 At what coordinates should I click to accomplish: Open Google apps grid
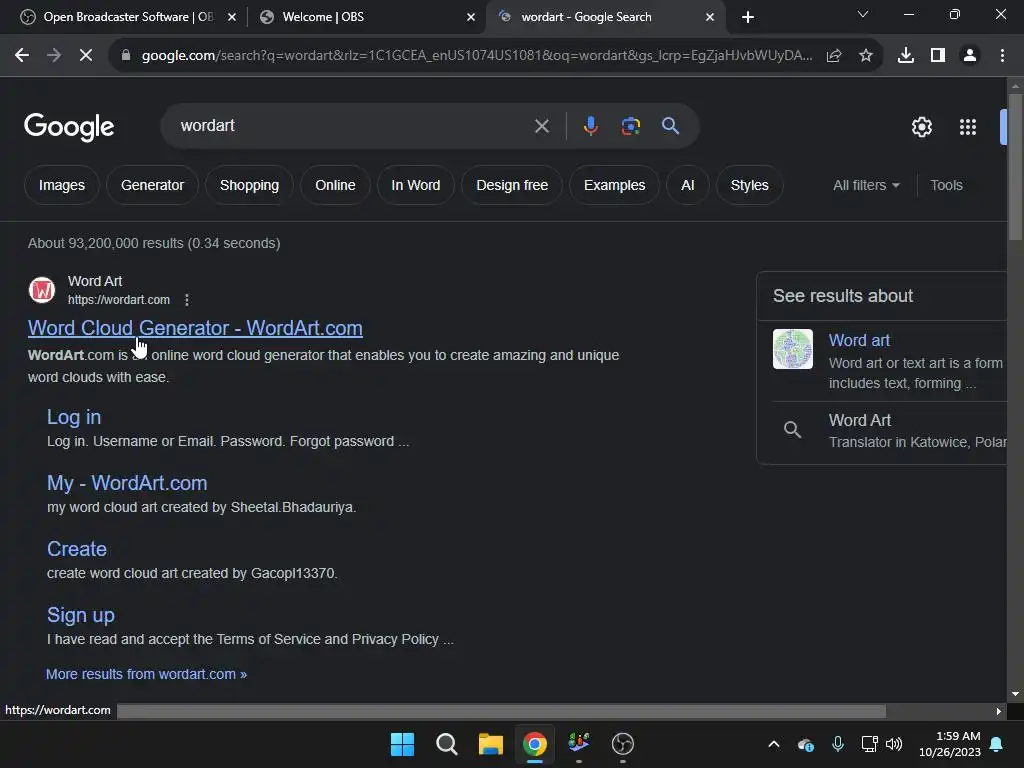click(x=968, y=127)
